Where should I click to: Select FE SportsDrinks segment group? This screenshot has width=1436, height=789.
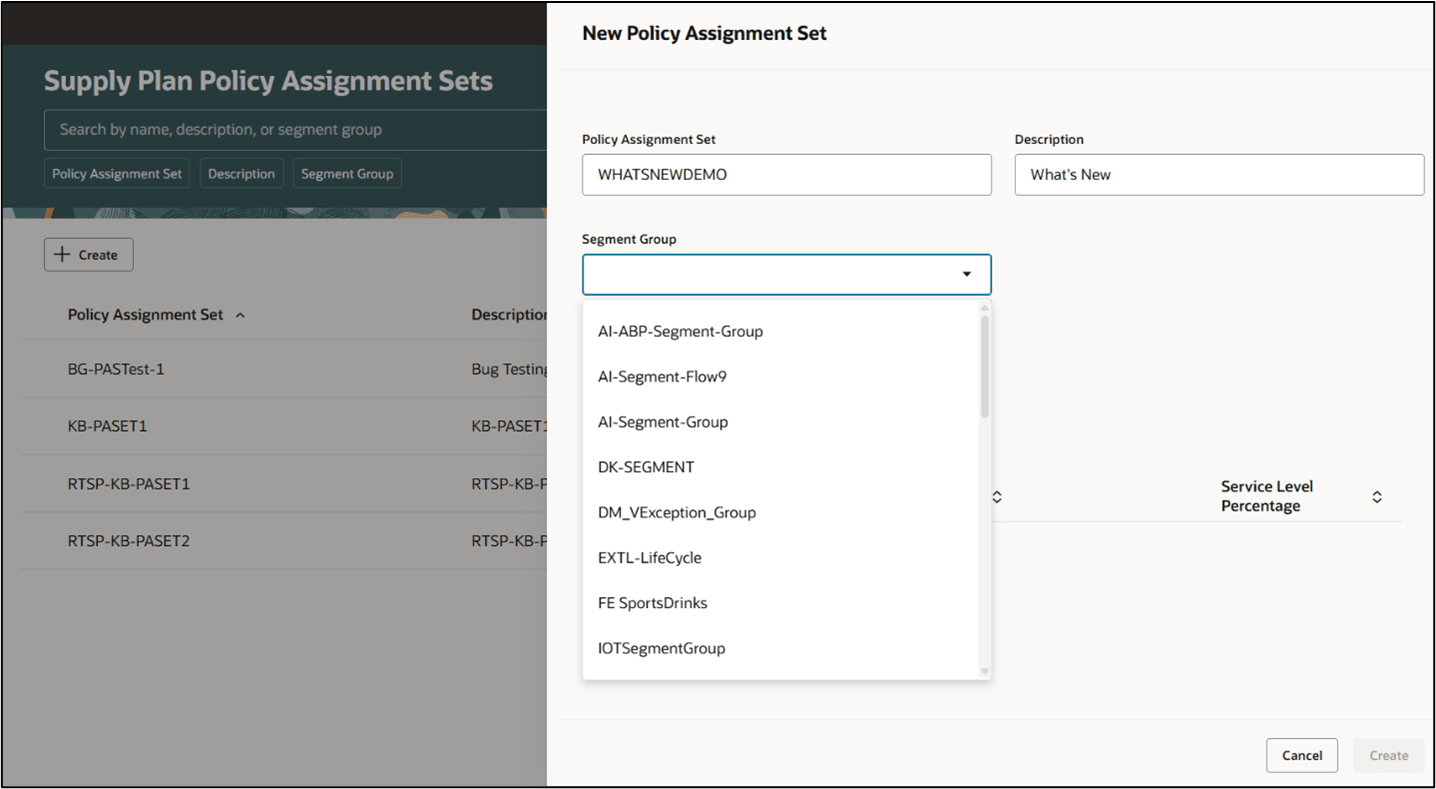[x=653, y=602]
